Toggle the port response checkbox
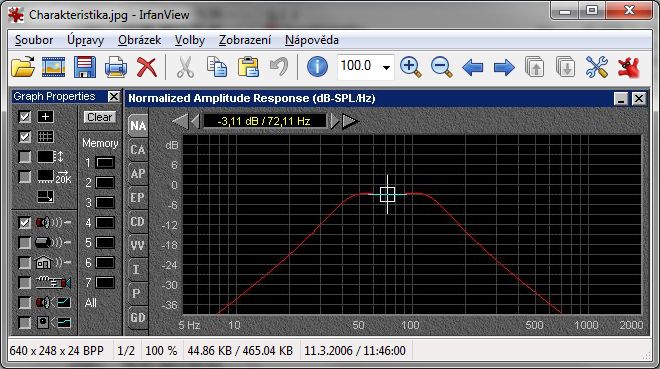 [x=25, y=242]
